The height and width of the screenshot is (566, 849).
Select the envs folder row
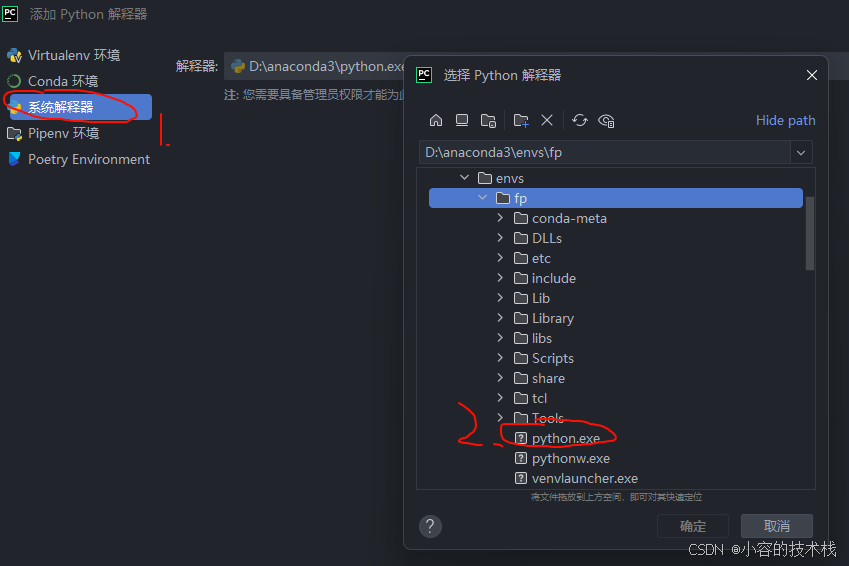click(x=616, y=178)
